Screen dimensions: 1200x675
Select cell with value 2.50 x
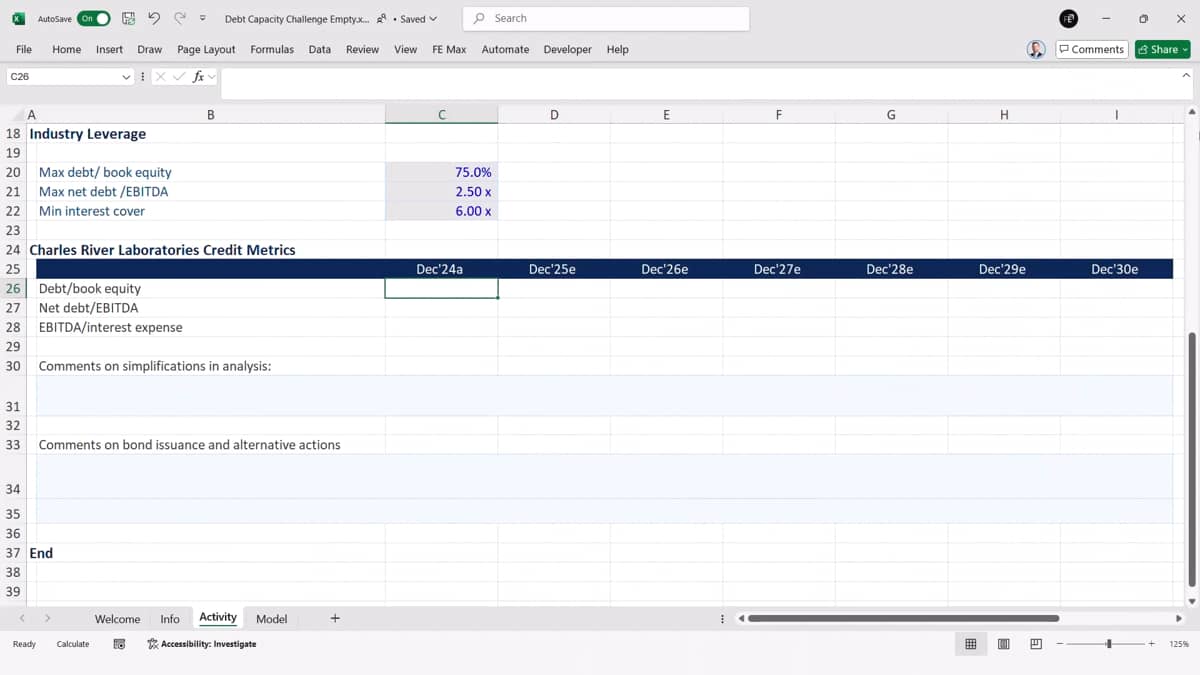pos(441,191)
